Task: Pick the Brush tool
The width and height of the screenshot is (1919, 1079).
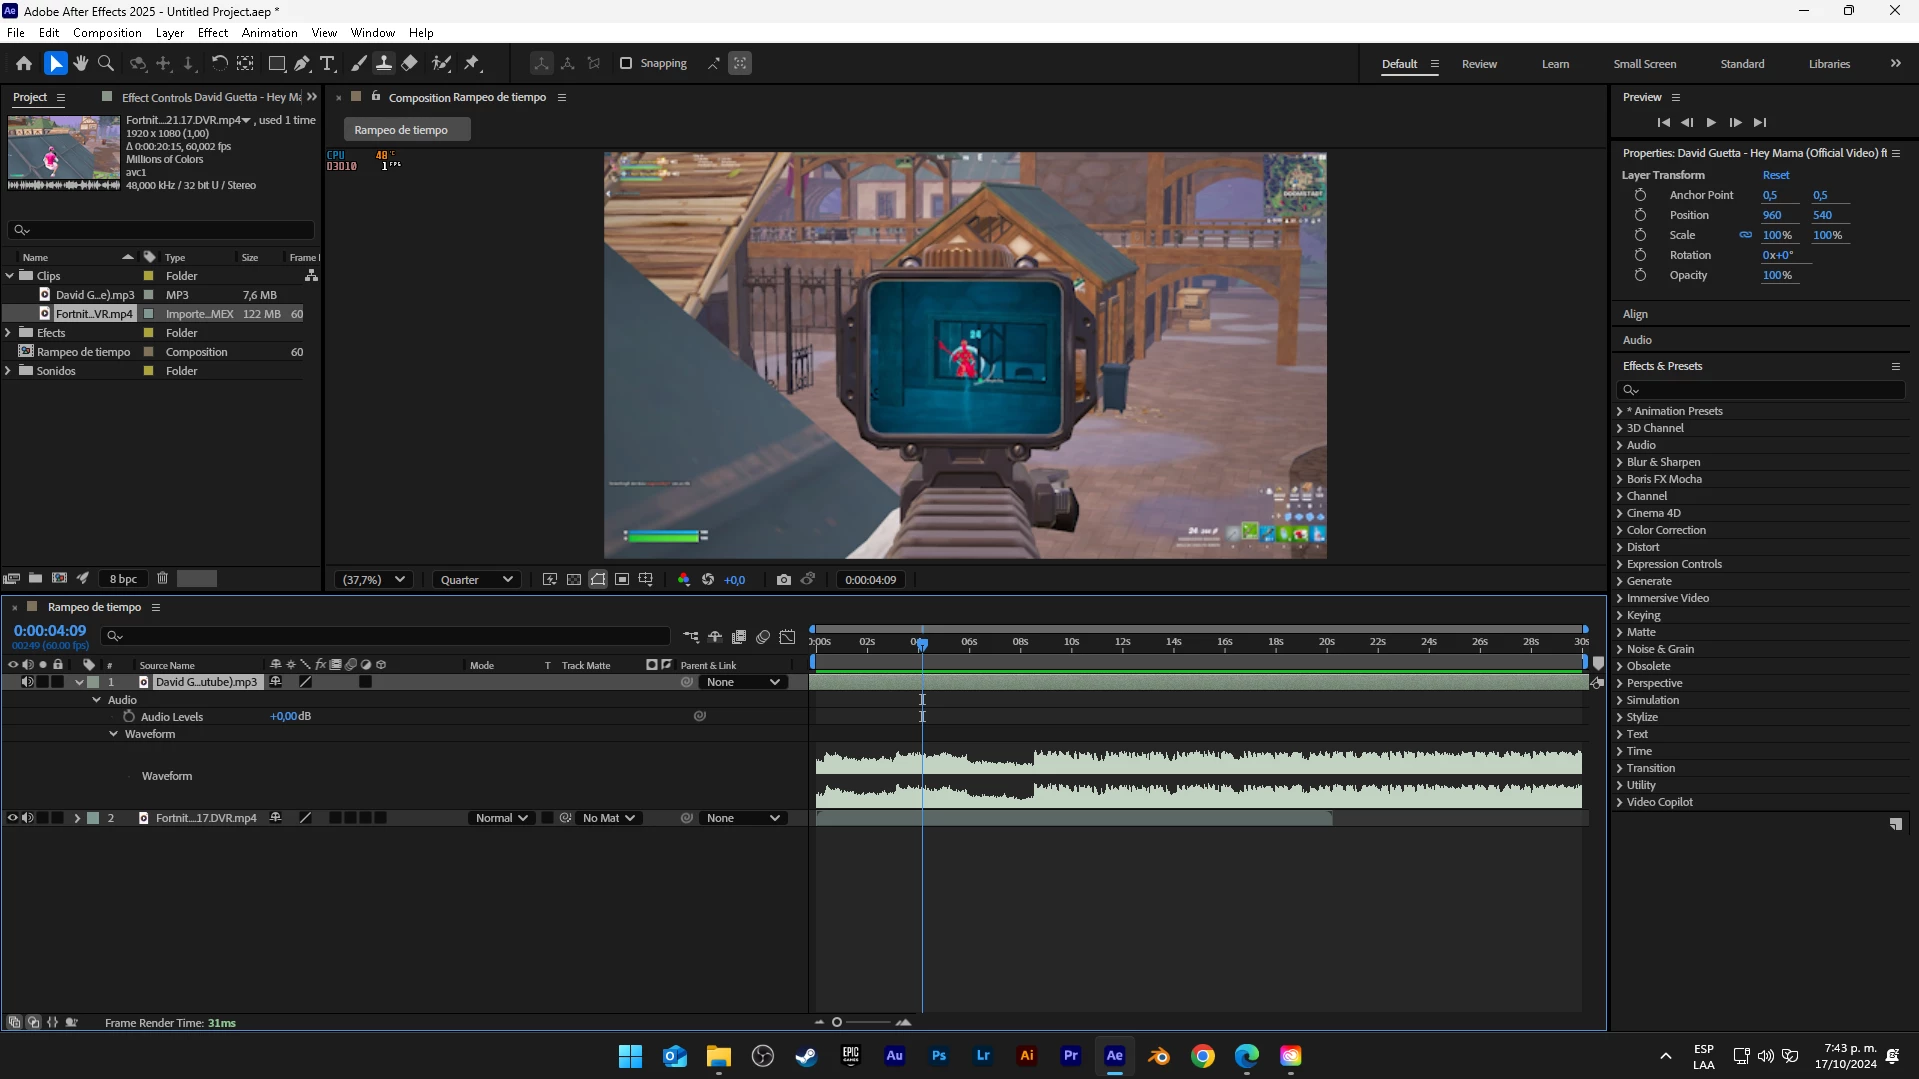Action: pyautogui.click(x=359, y=63)
